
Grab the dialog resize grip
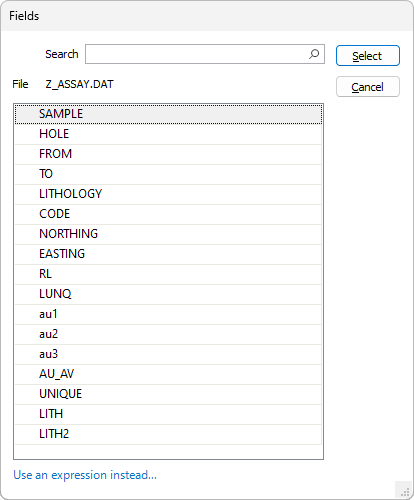pyautogui.click(x=405, y=491)
